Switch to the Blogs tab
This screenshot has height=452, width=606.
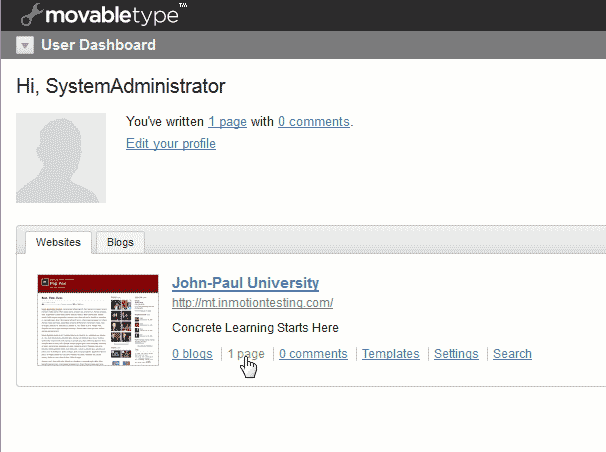pyautogui.click(x=120, y=242)
